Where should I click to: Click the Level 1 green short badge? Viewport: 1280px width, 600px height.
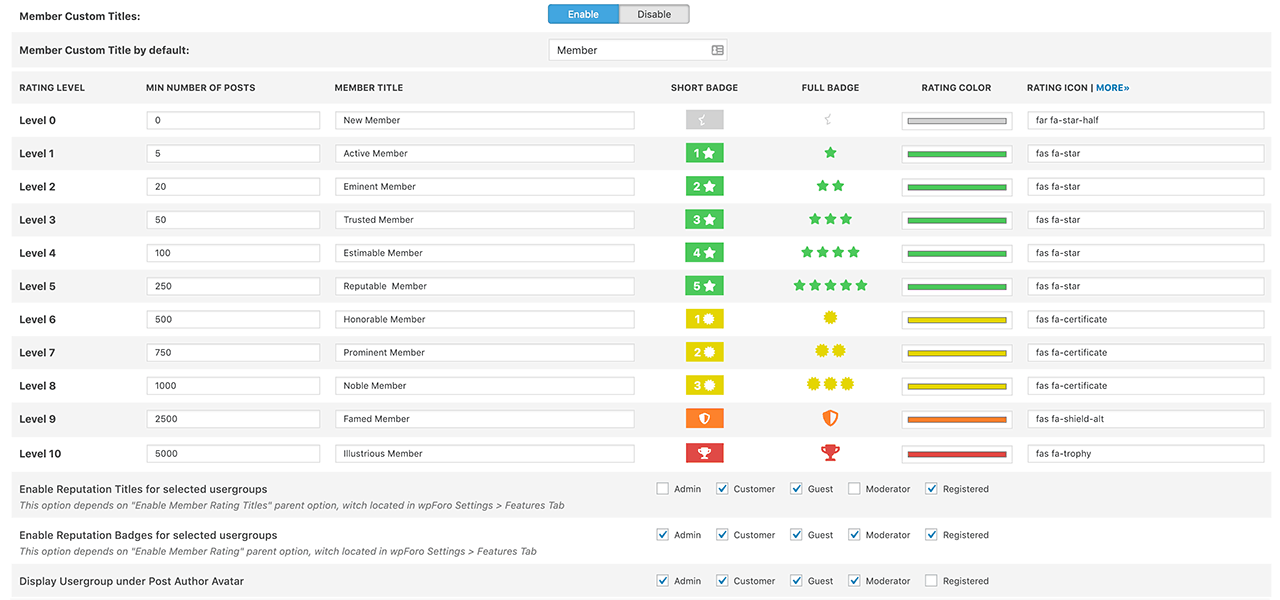704,153
